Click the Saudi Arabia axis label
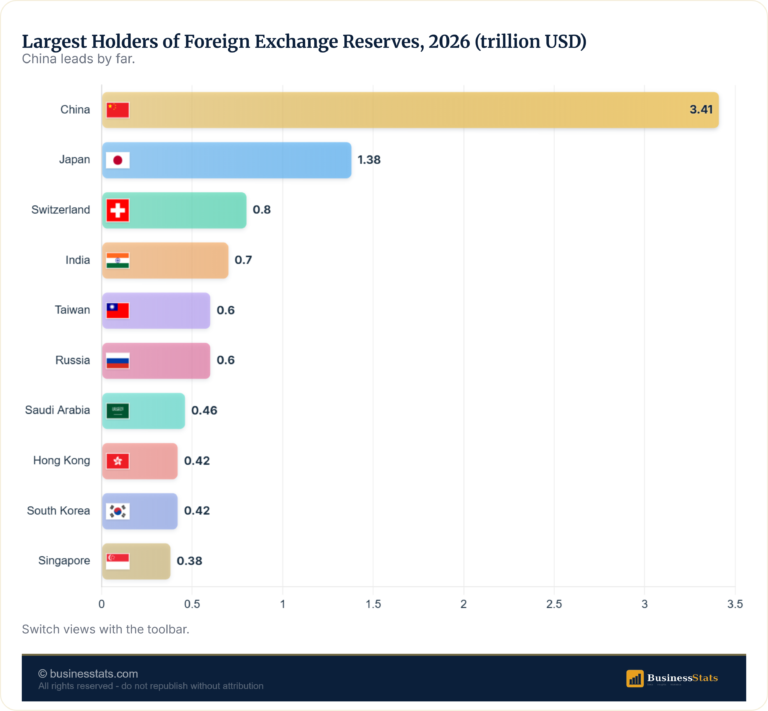 (57, 410)
